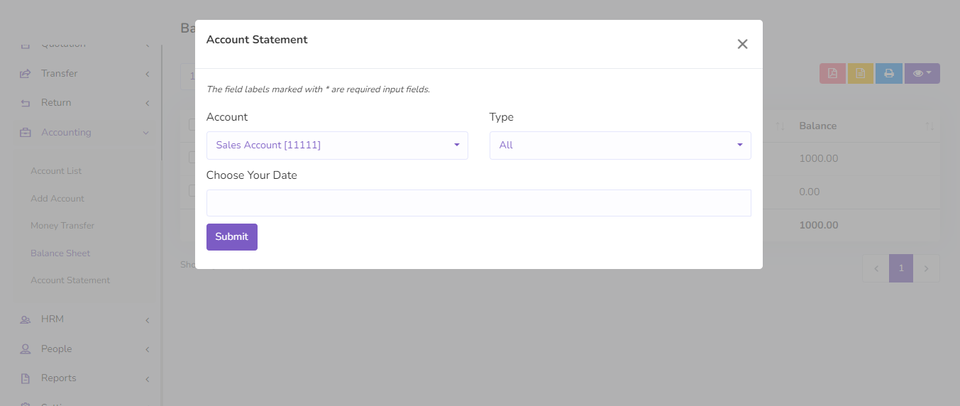Sort by the Balance column arrows
This screenshot has width=960, height=406.
click(929, 126)
